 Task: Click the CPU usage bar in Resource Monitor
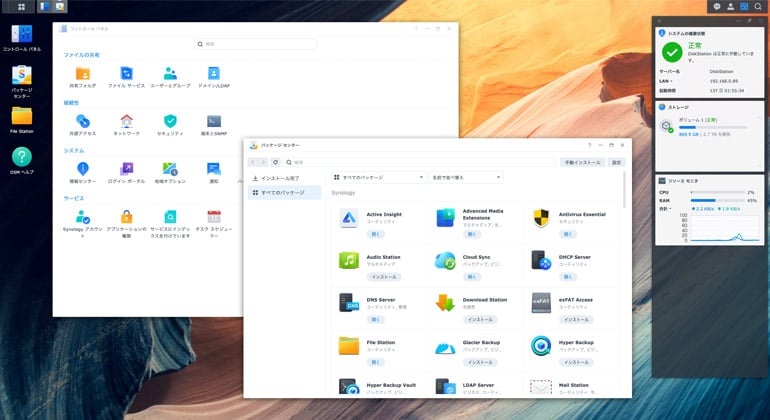717,193
